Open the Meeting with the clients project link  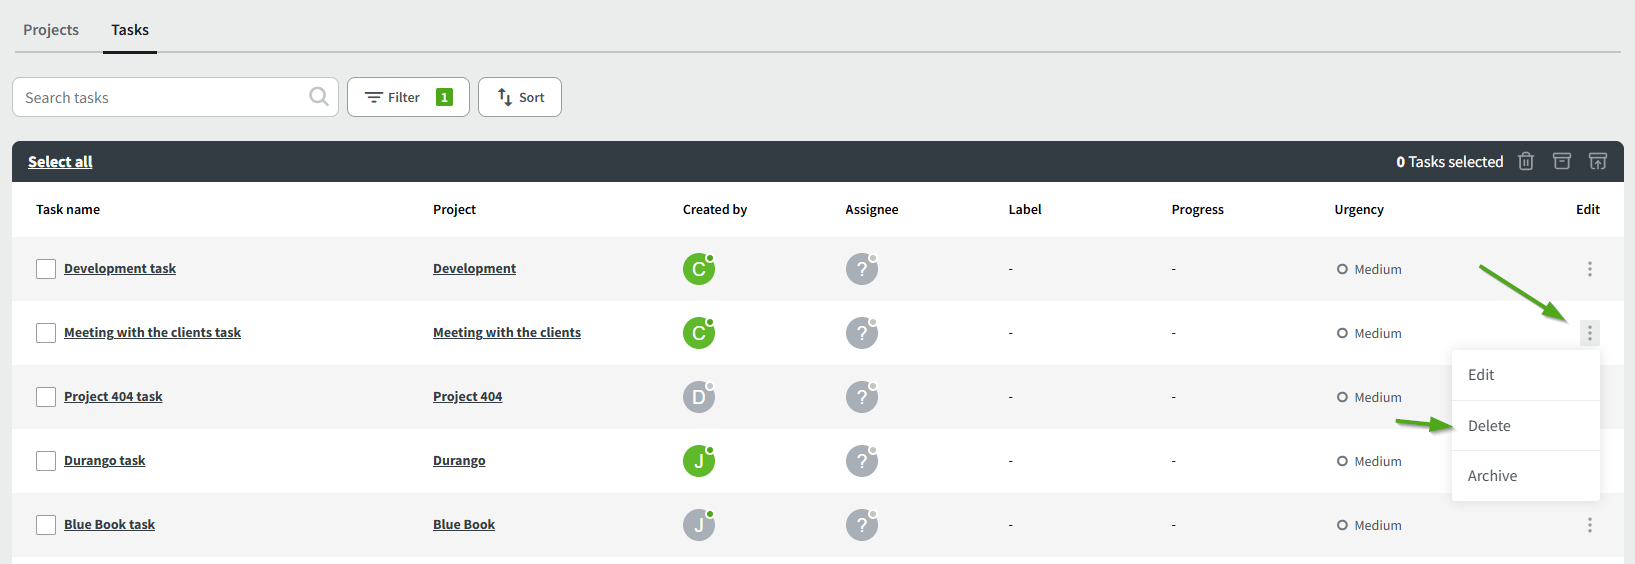point(506,333)
